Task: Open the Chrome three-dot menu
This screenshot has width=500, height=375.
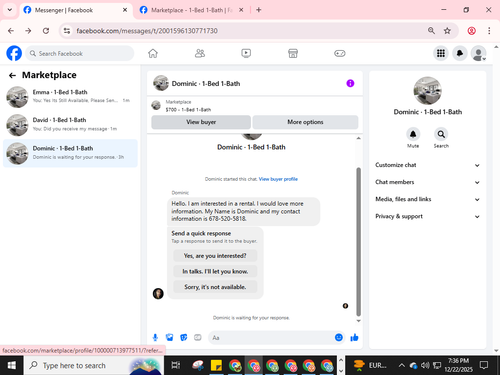Action: [489, 31]
